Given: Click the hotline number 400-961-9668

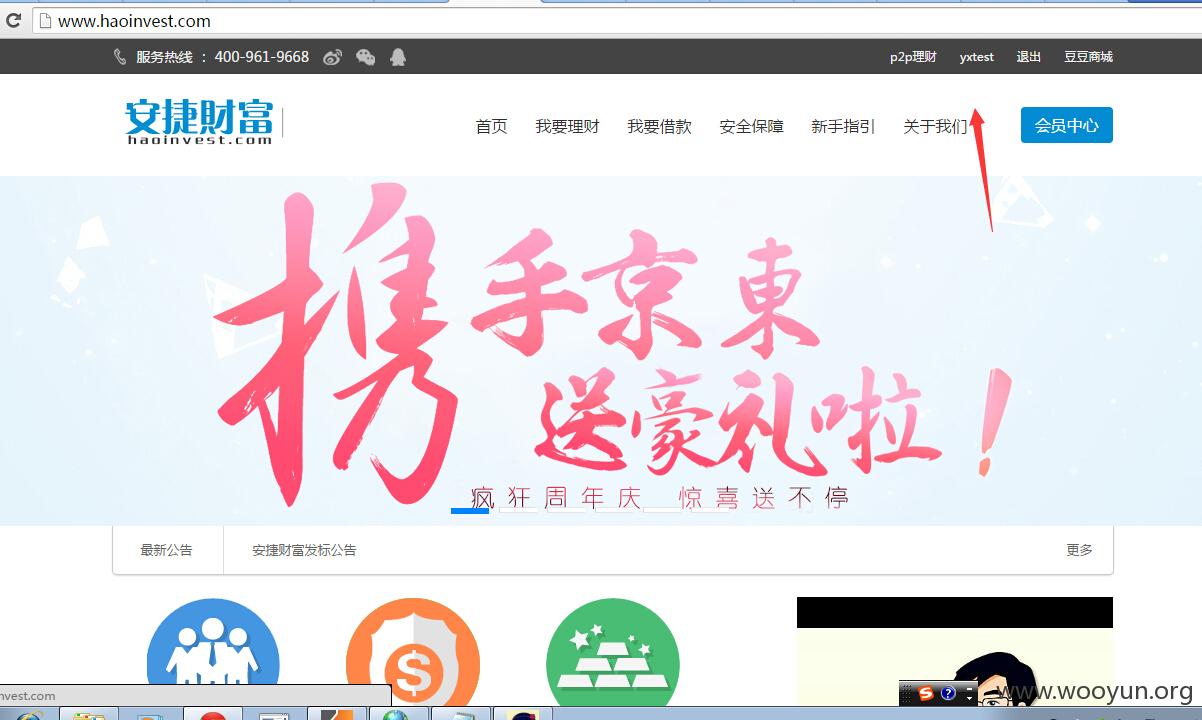Looking at the screenshot, I should point(262,57).
